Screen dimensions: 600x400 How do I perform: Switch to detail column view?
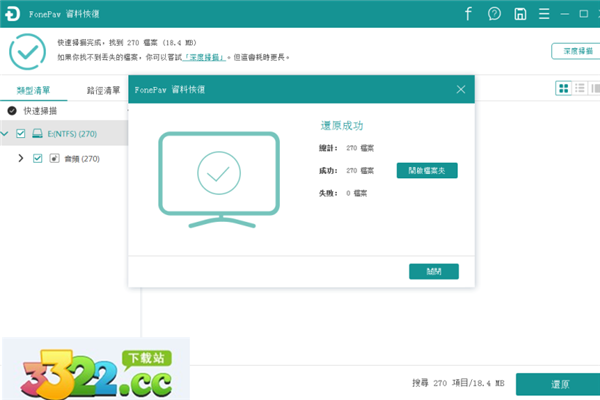point(594,89)
